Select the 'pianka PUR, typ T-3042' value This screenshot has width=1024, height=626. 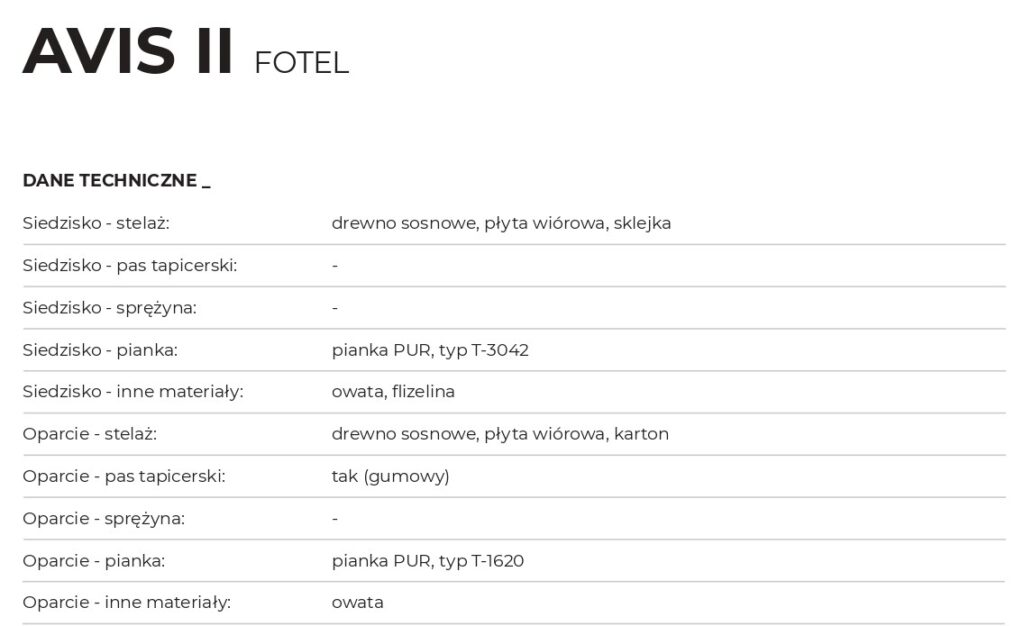pos(430,350)
